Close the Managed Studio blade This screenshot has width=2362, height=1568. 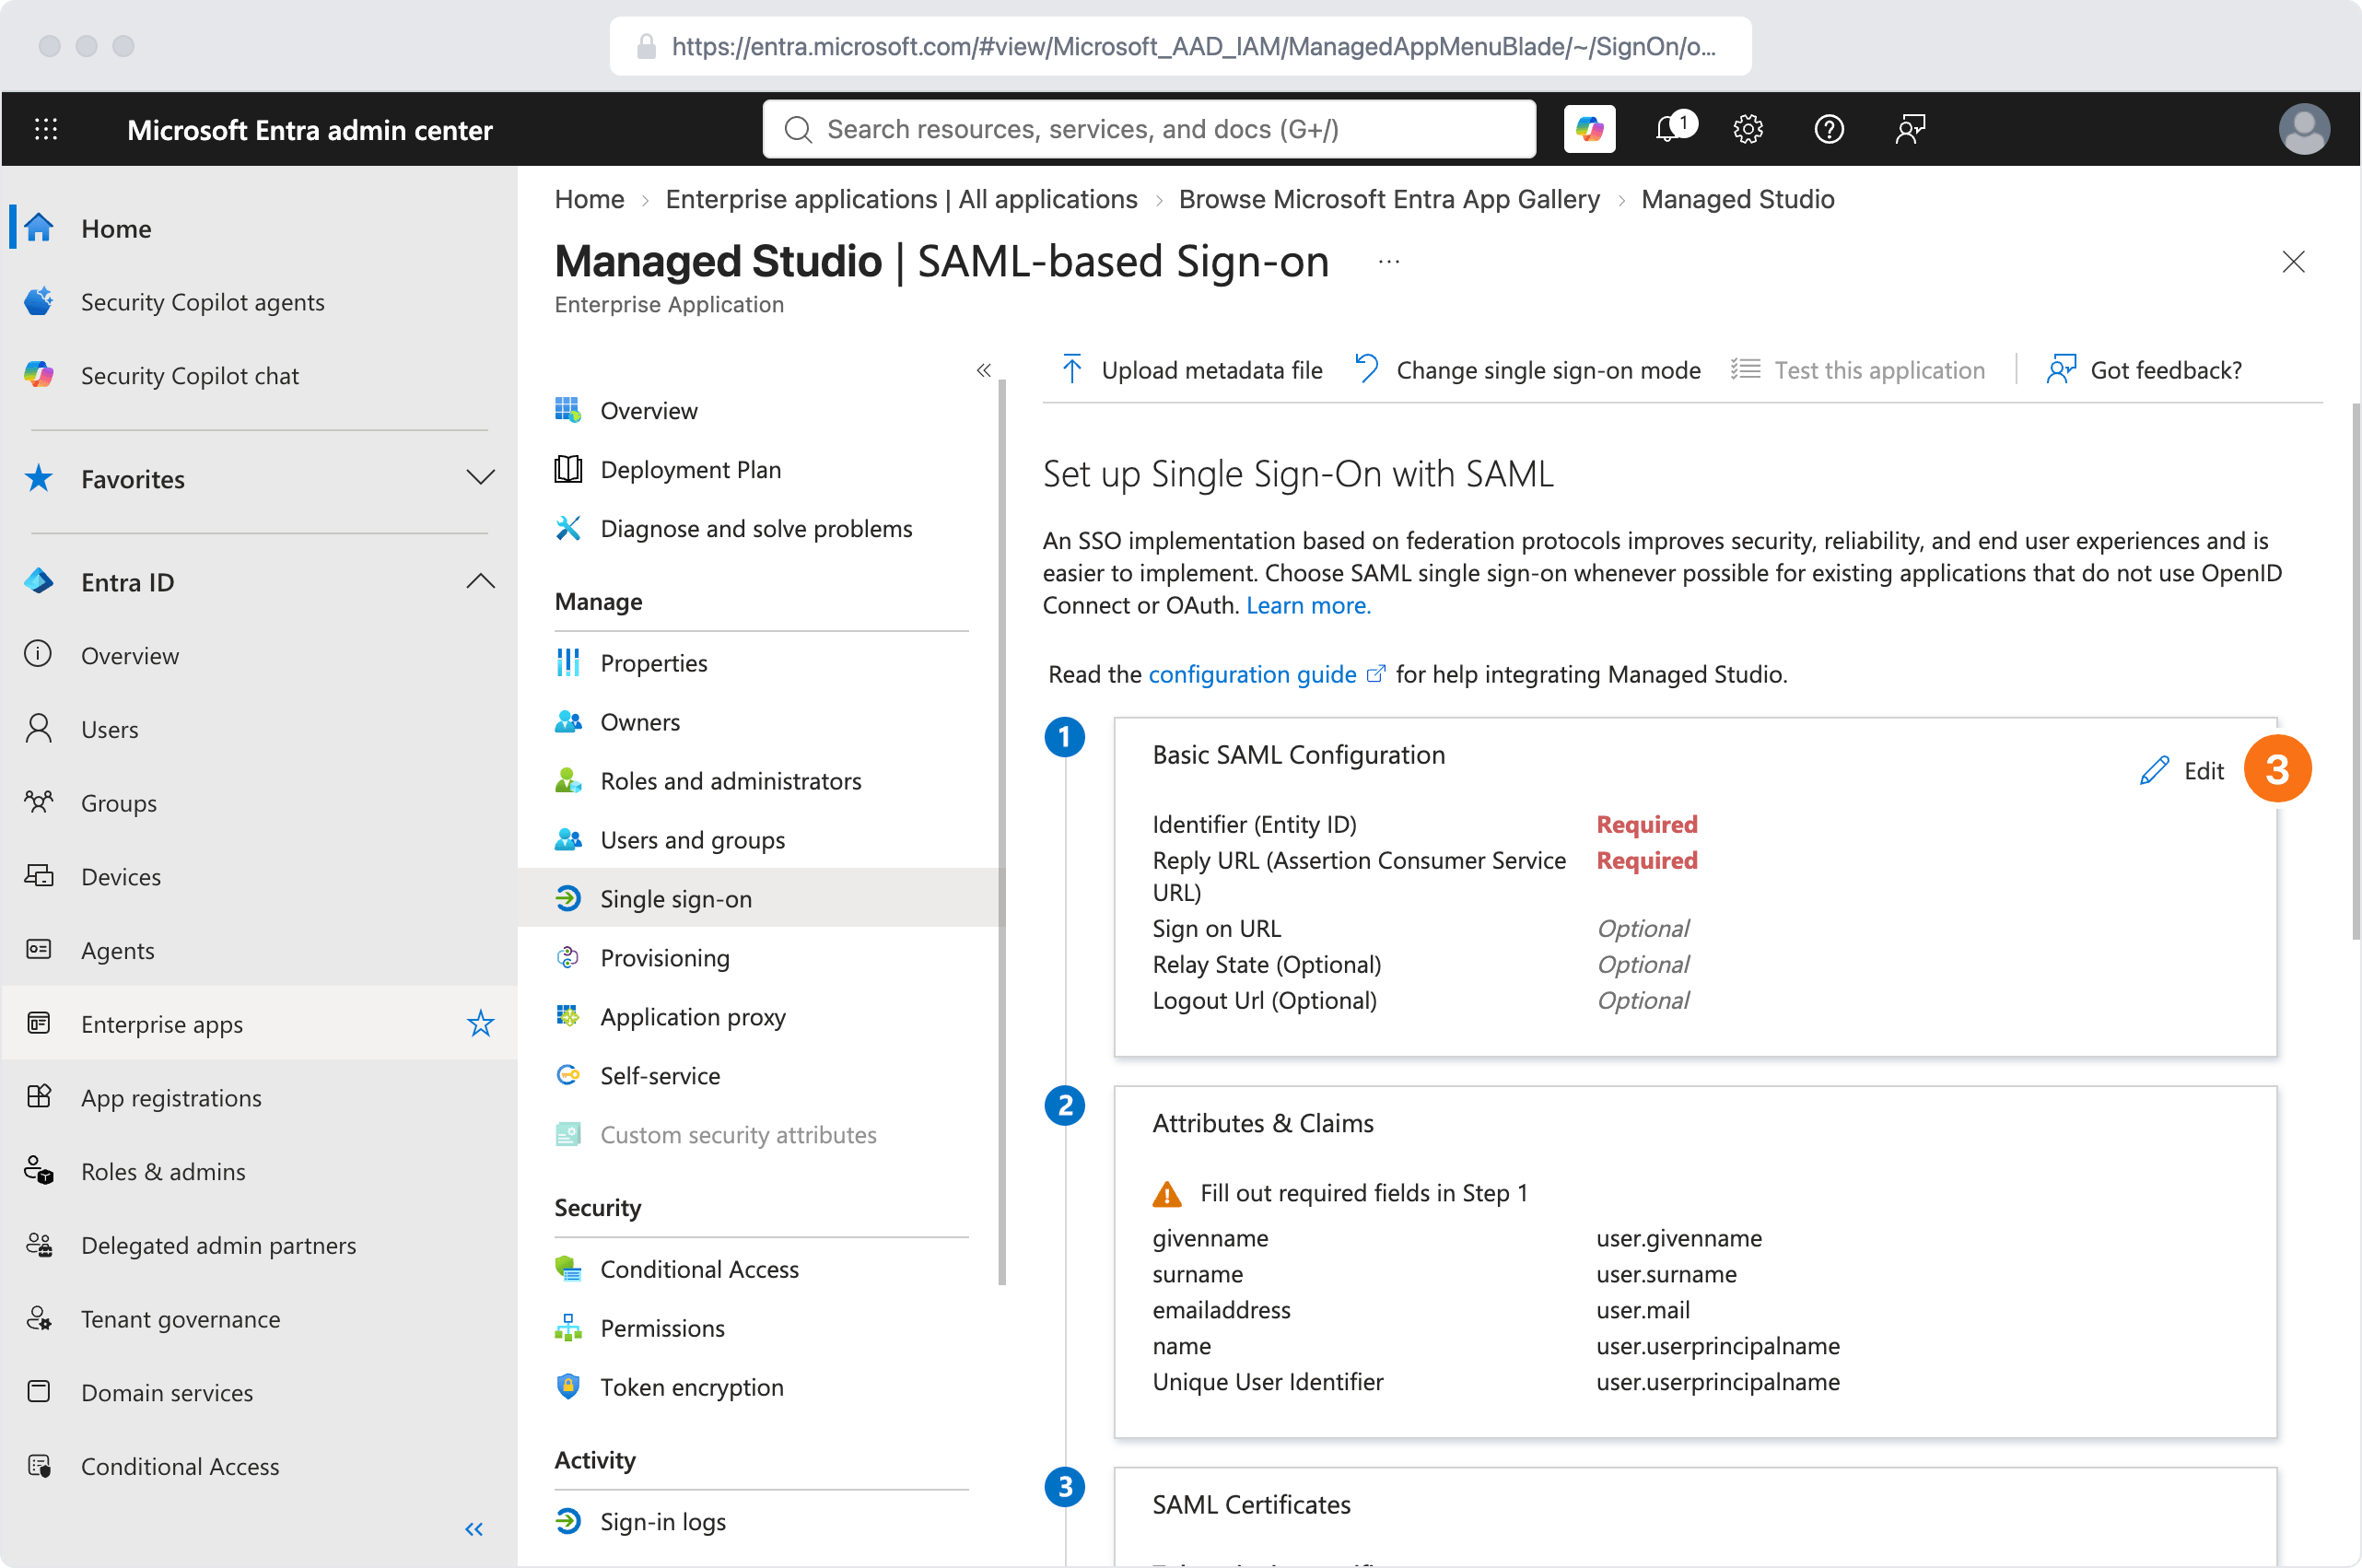pos(2294,262)
